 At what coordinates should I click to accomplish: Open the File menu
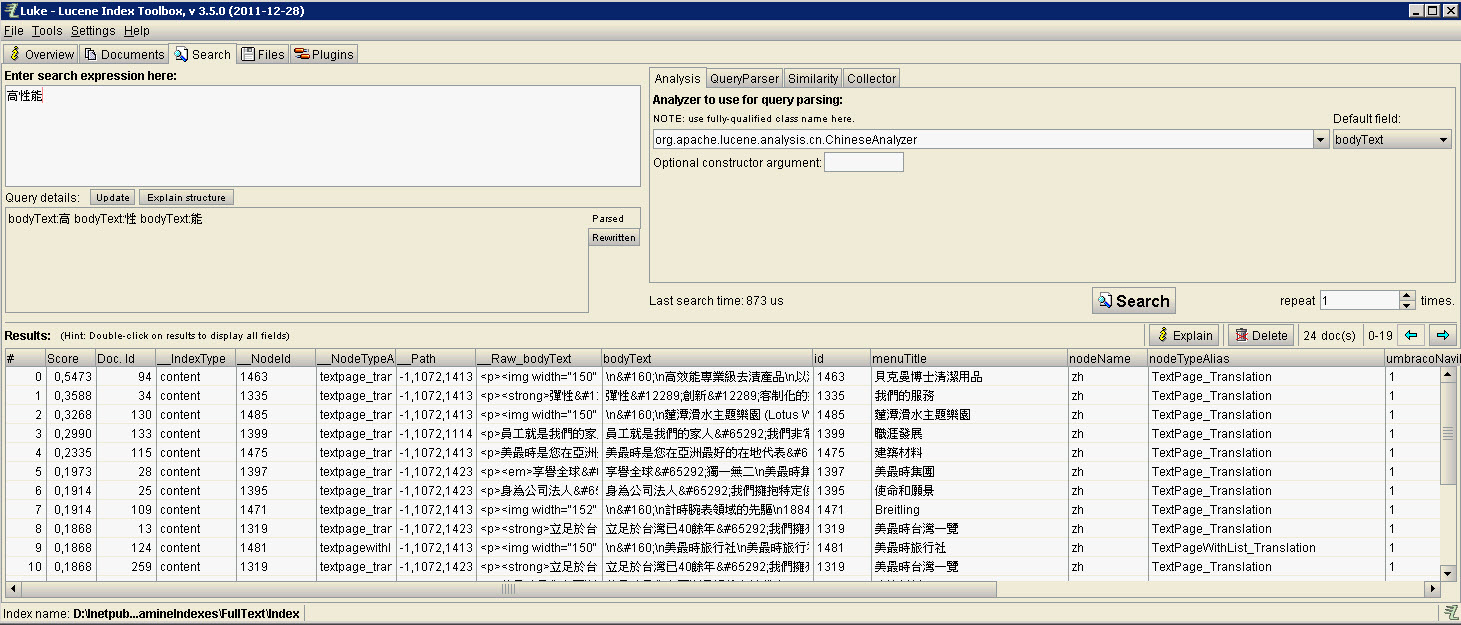13,31
